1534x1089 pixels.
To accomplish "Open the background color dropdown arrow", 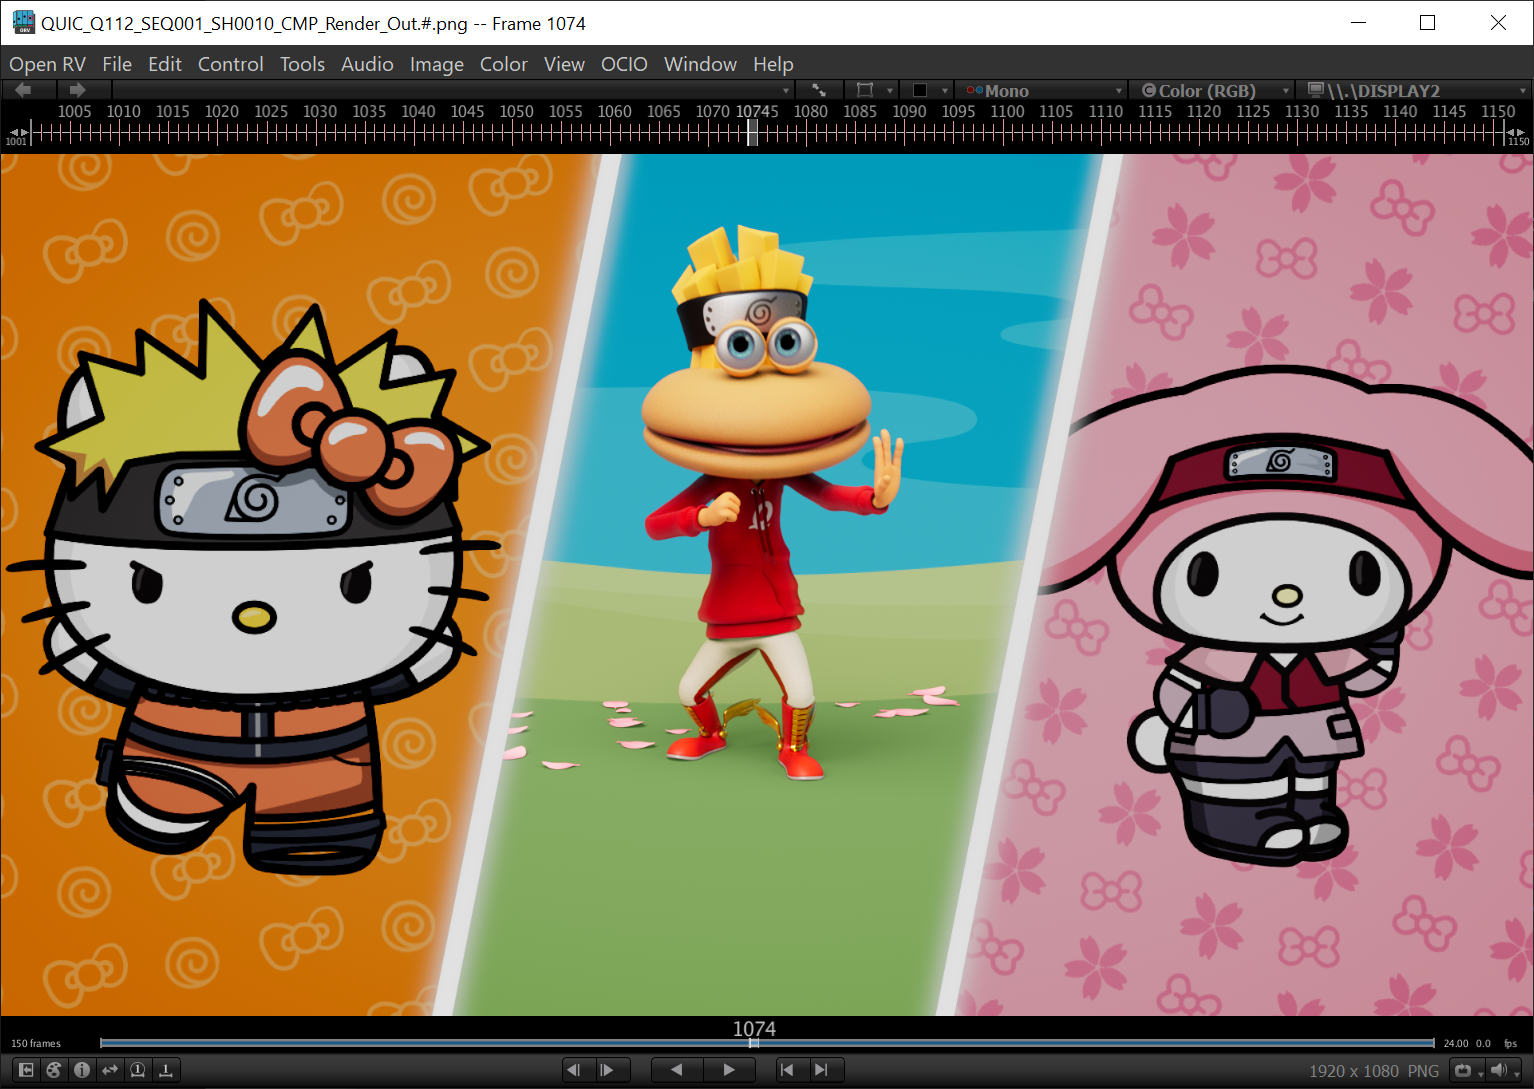I will pyautogui.click(x=945, y=91).
